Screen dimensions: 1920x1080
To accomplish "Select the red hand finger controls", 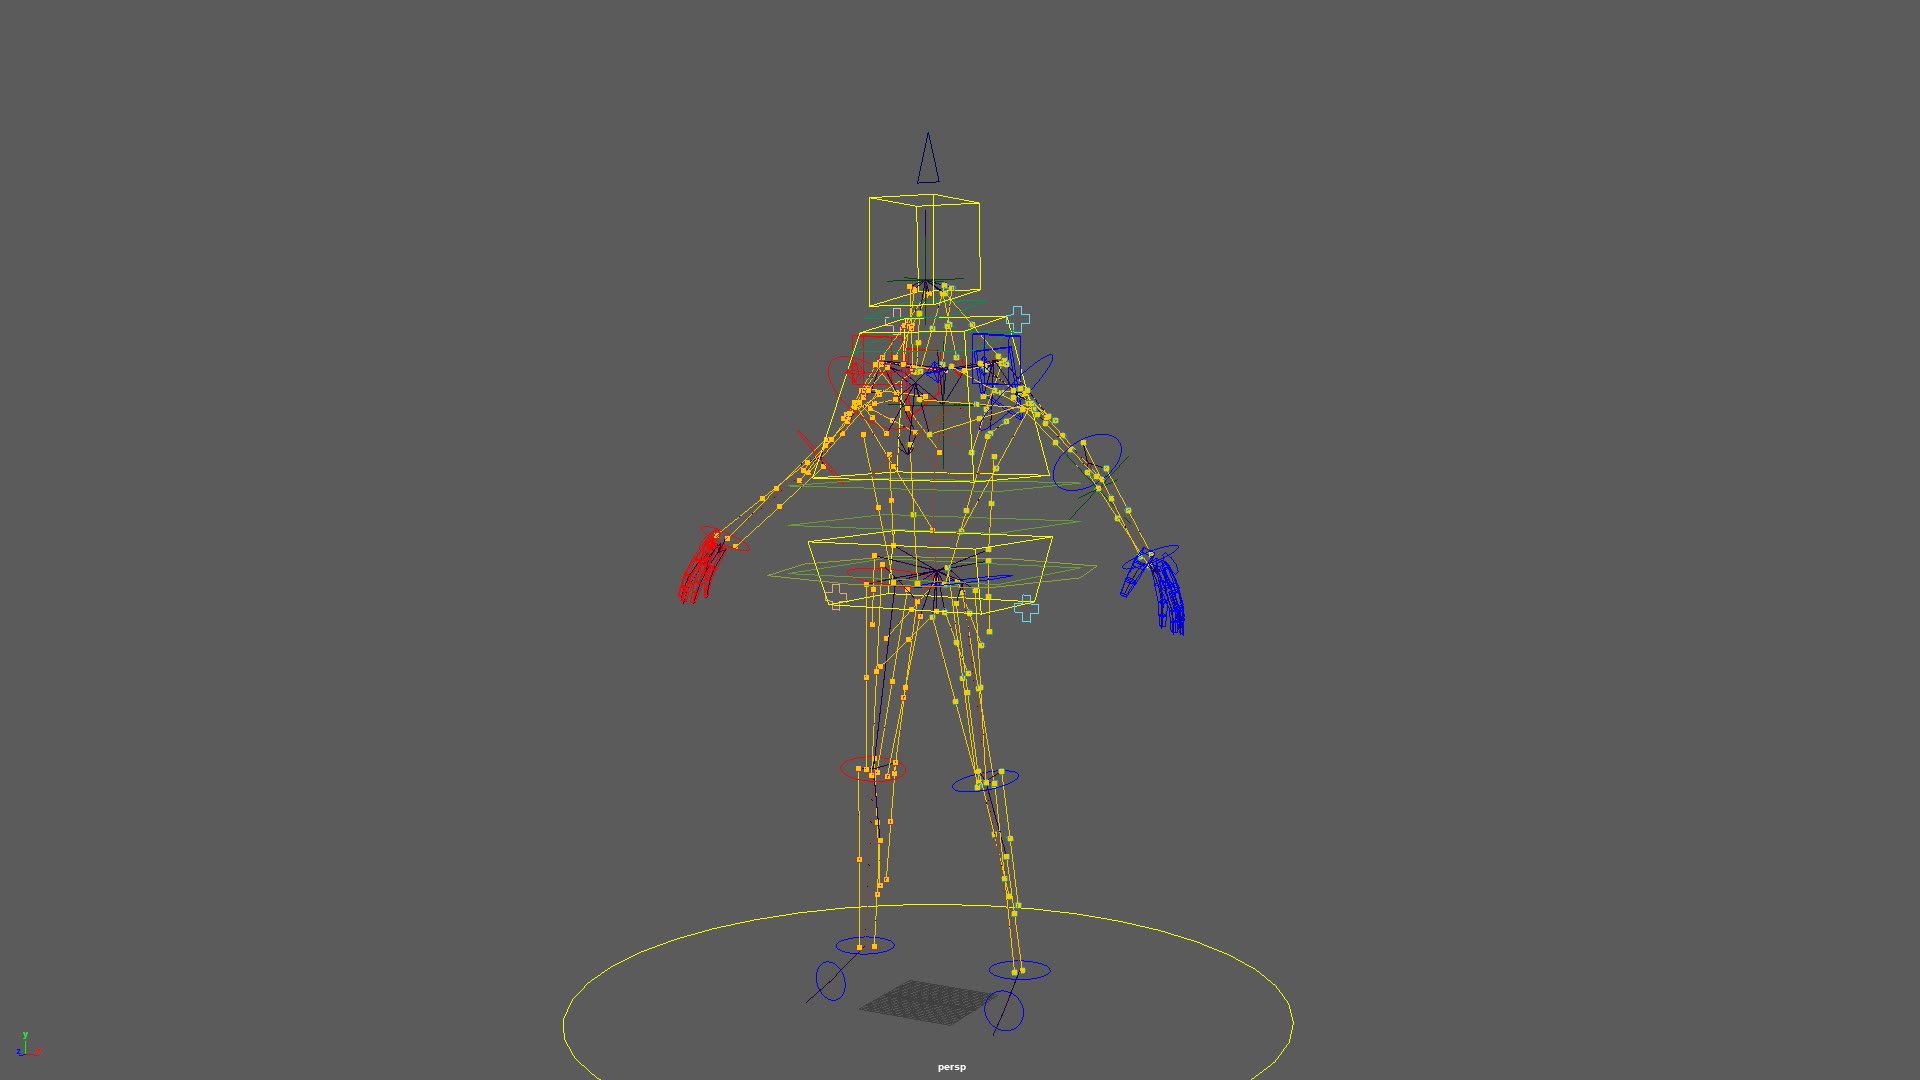I will pos(704,568).
